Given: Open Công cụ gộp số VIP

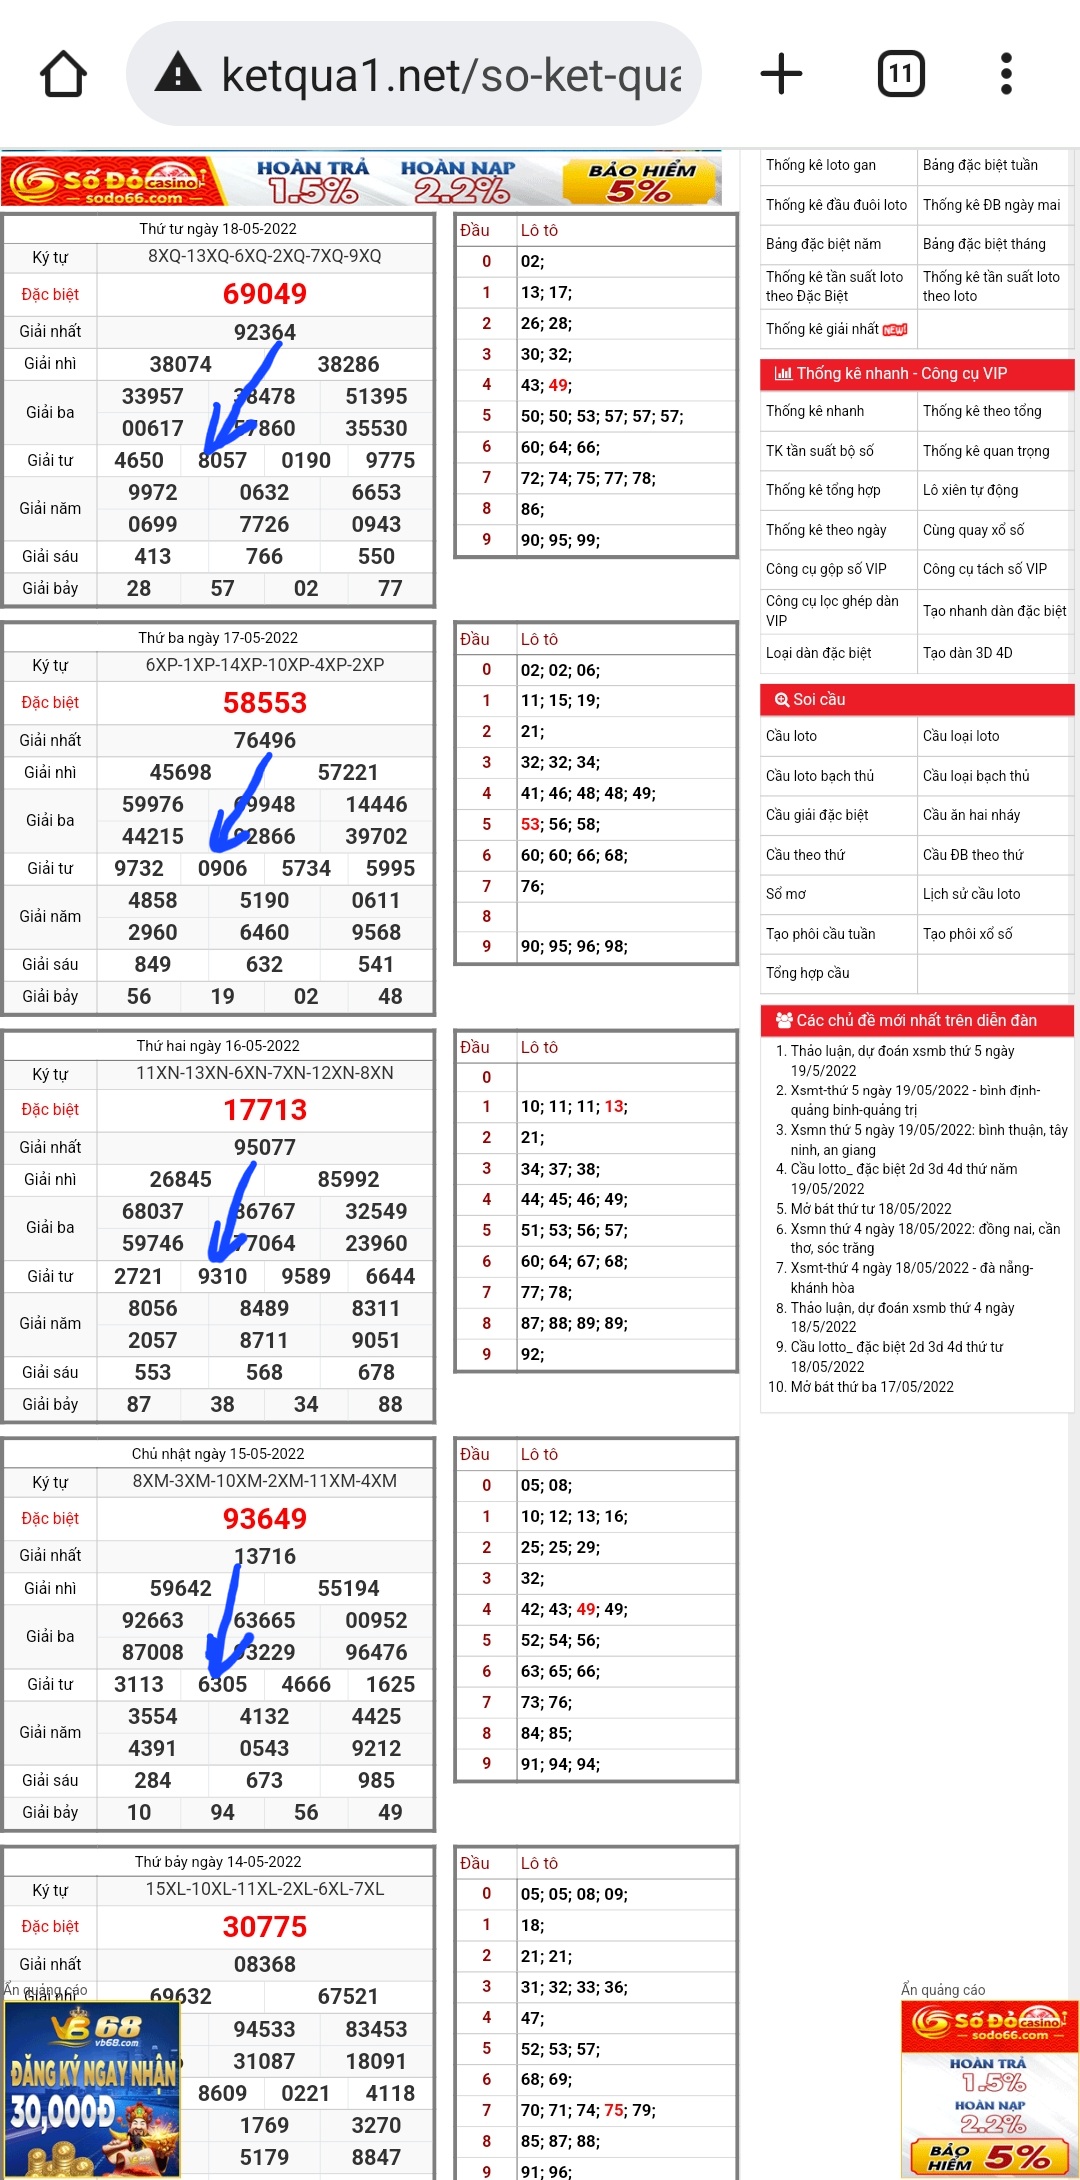Looking at the screenshot, I should [826, 569].
